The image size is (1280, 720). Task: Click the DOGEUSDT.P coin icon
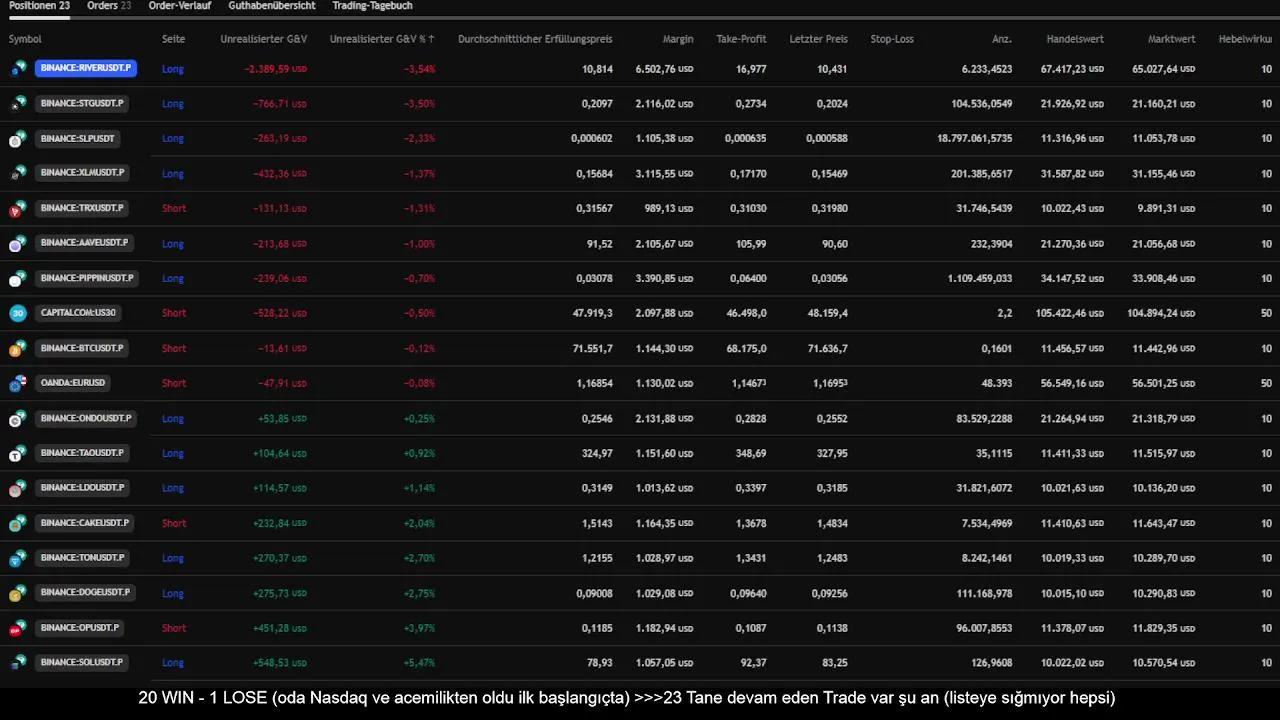(x=18, y=593)
